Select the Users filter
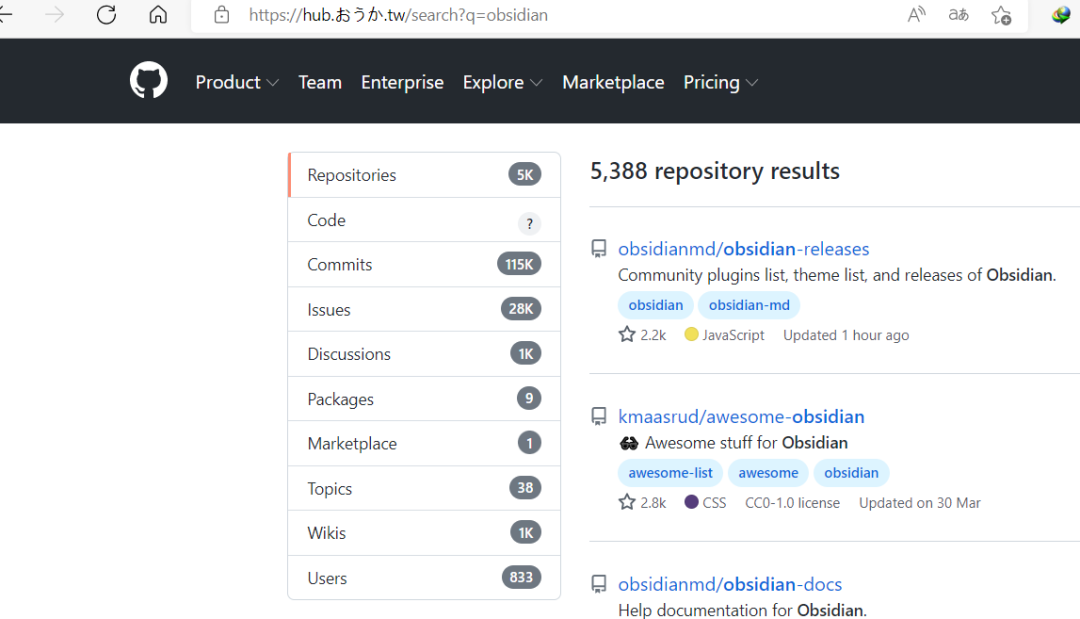 click(424, 578)
